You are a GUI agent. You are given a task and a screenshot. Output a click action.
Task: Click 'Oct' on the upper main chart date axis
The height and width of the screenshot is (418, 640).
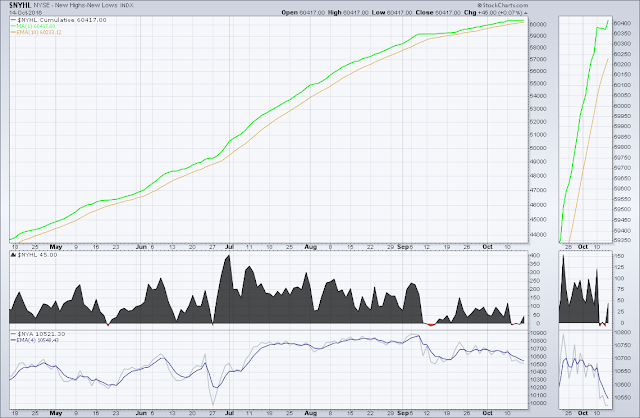click(x=487, y=247)
